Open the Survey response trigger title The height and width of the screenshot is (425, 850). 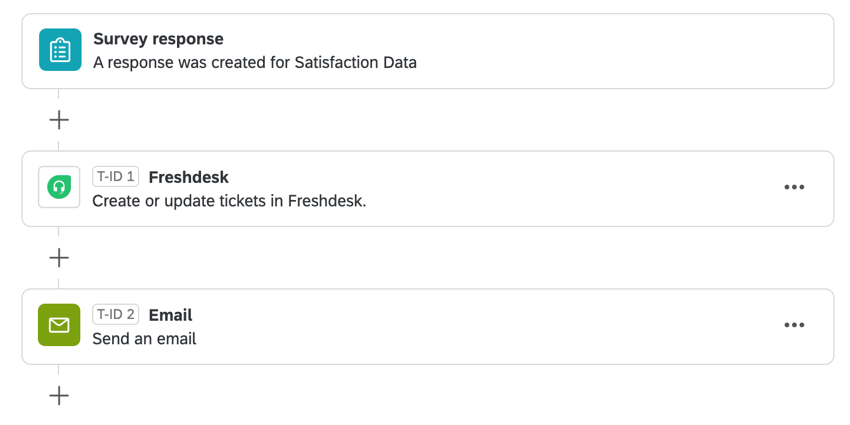pos(158,39)
